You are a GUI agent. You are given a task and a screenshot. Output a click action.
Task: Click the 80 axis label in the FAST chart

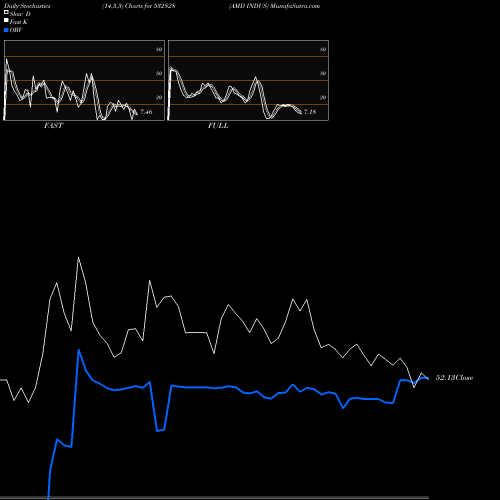point(159,49)
